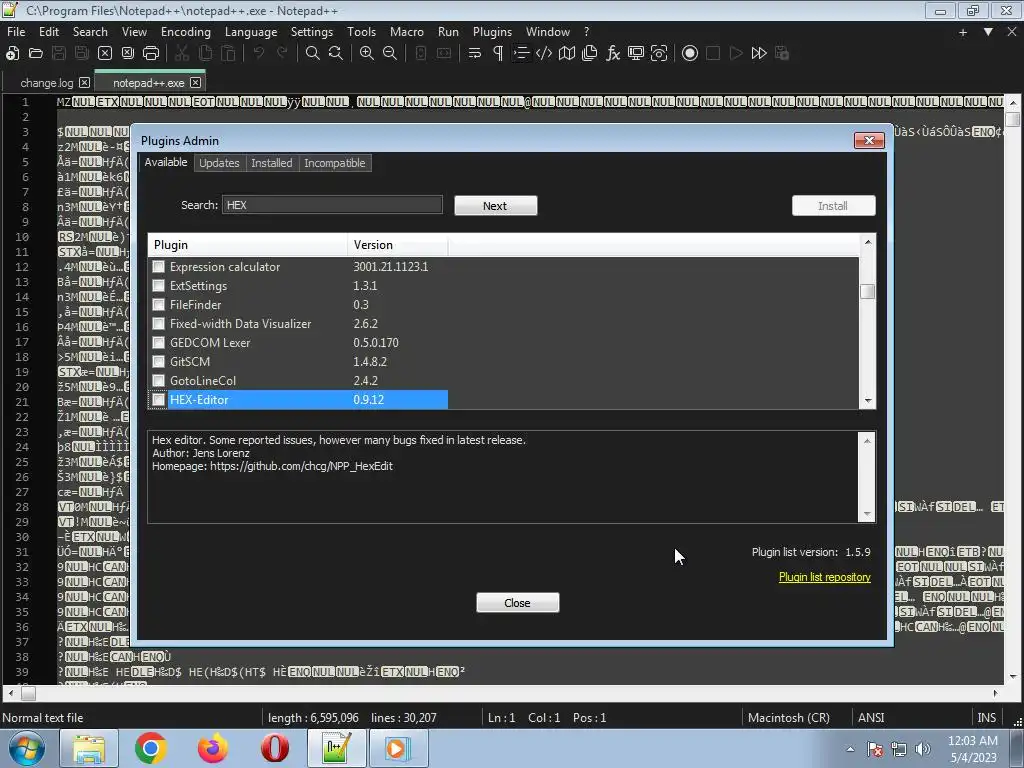Switch to the Updates tab
This screenshot has width=1024, height=768.
219,163
